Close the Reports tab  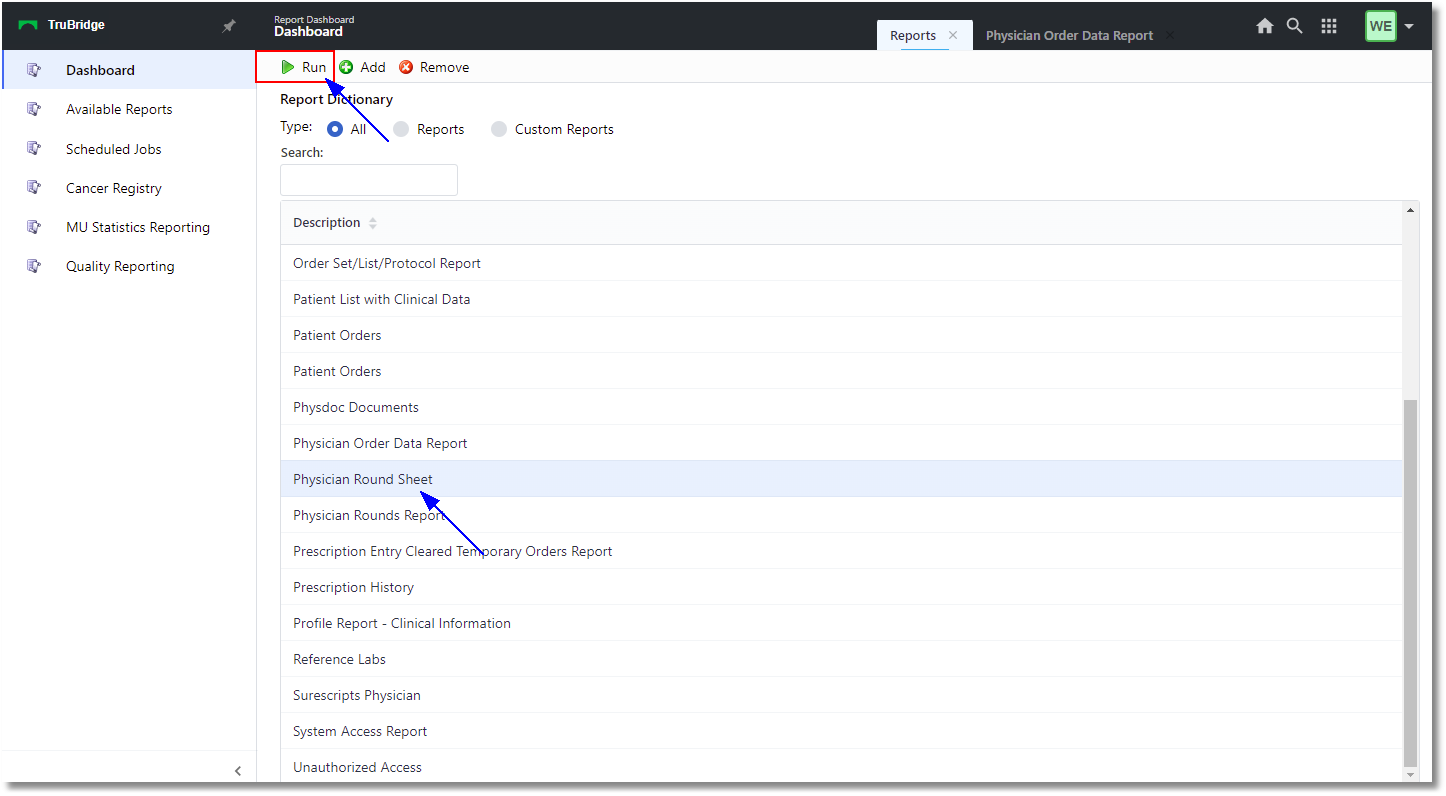click(953, 35)
